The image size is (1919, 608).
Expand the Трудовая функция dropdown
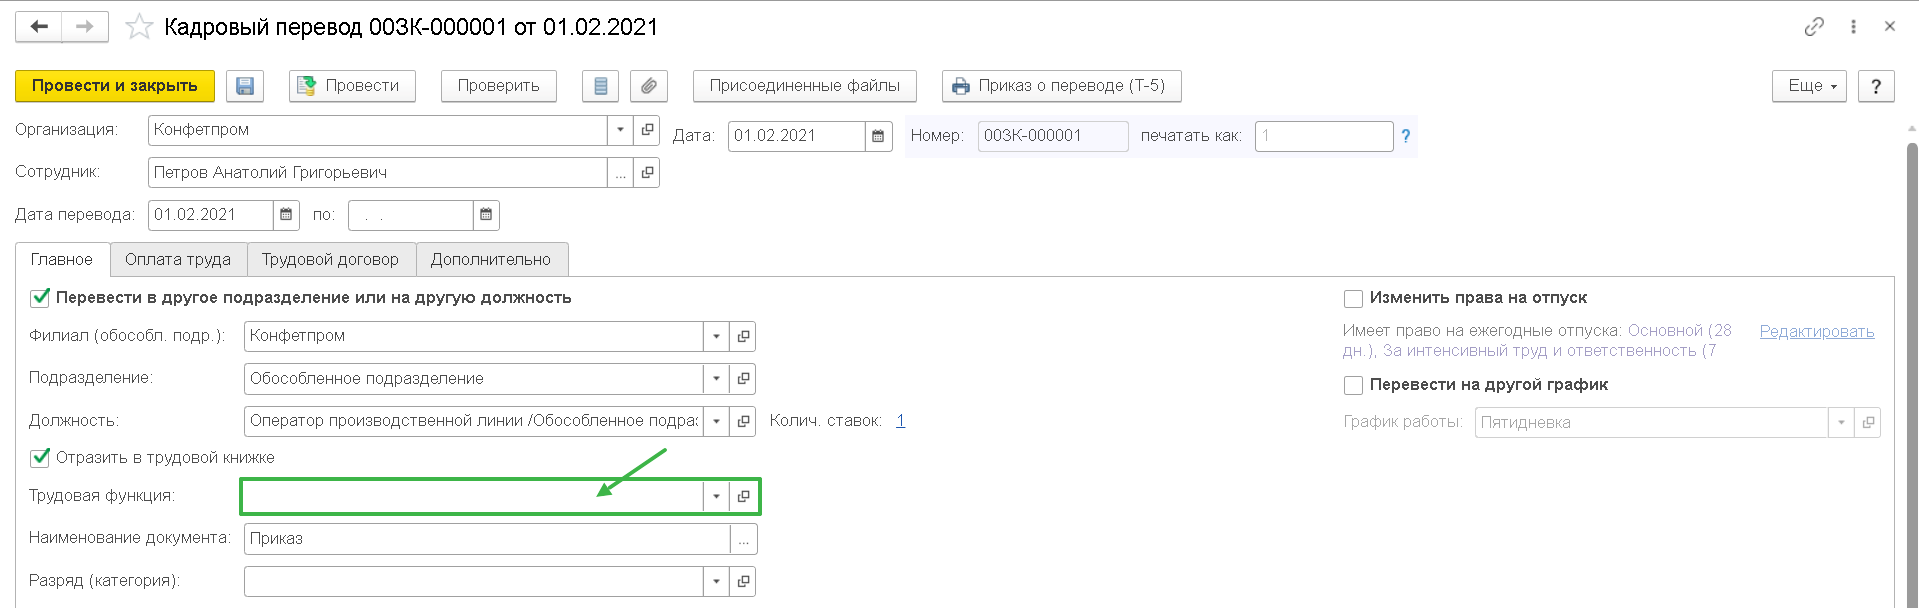716,496
